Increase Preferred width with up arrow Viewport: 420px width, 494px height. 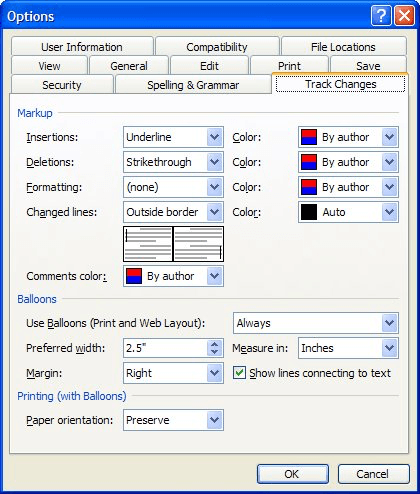[x=215, y=344]
